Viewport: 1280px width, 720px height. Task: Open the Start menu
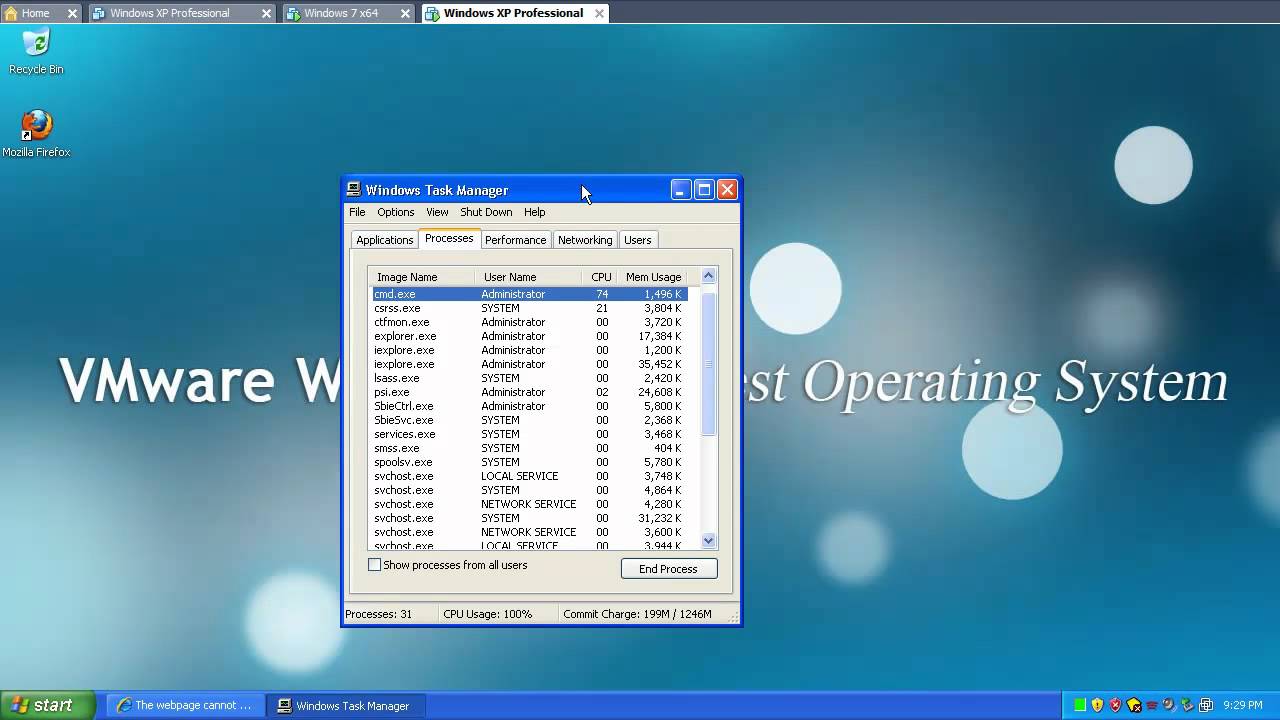tap(47, 705)
